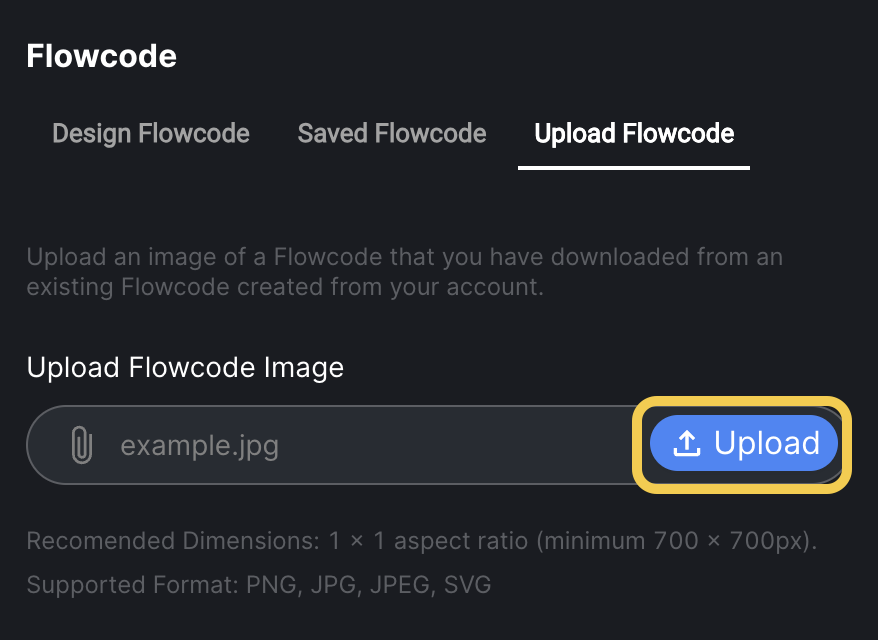The height and width of the screenshot is (640, 878).
Task: Click the Upload Flowcode Image label
Action: pyautogui.click(x=185, y=368)
